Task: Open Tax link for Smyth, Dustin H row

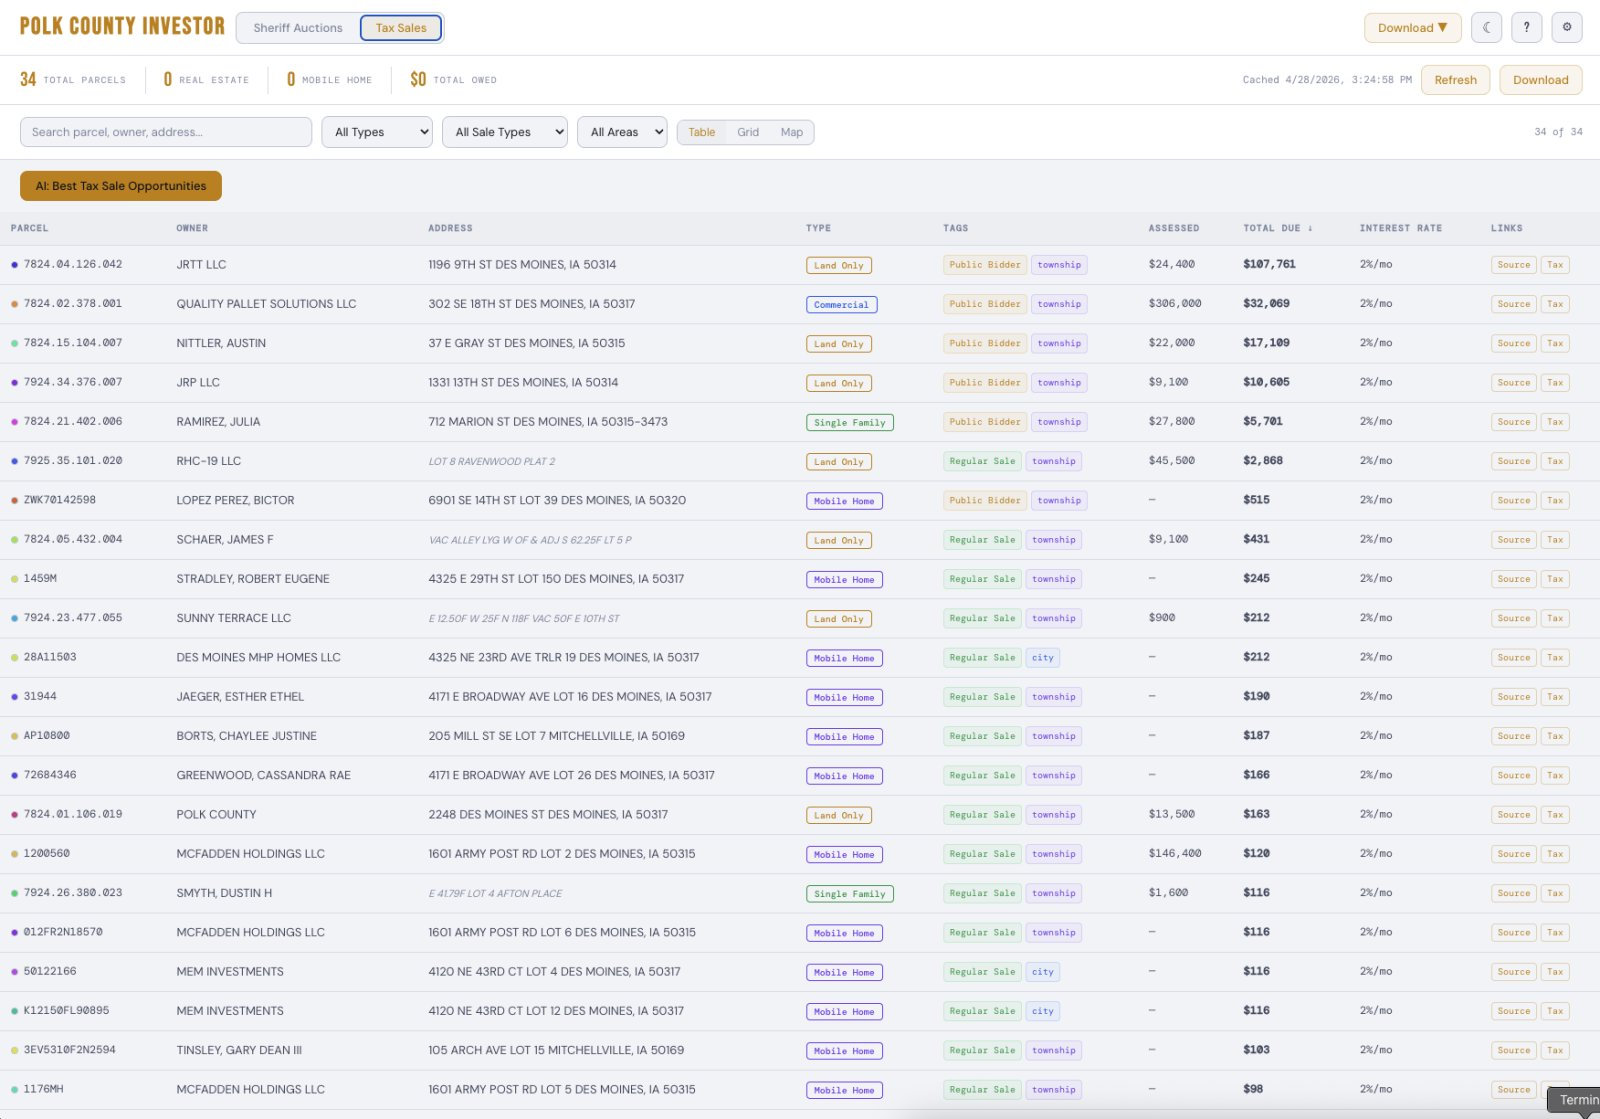Action: point(1555,893)
